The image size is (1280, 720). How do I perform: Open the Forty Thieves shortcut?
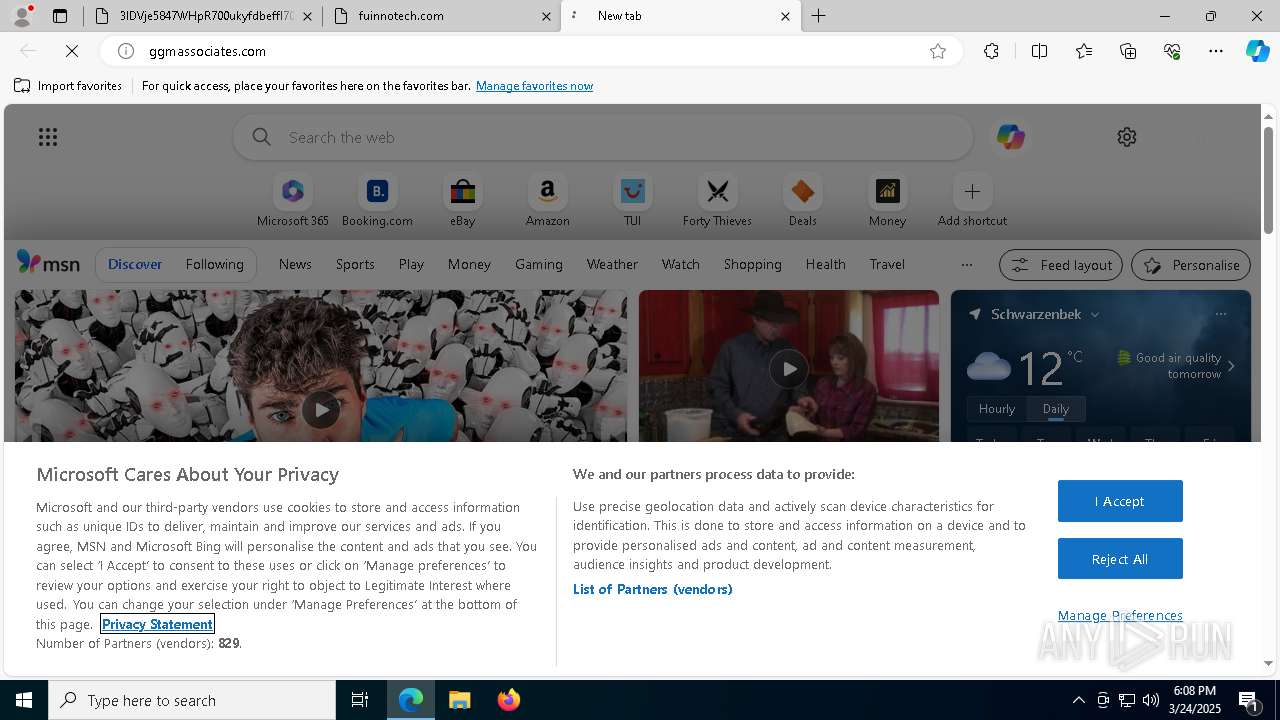tap(717, 201)
